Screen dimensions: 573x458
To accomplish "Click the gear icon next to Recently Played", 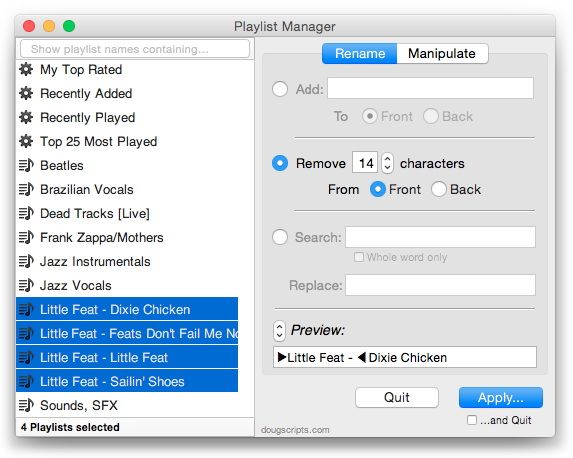I will 26,117.
